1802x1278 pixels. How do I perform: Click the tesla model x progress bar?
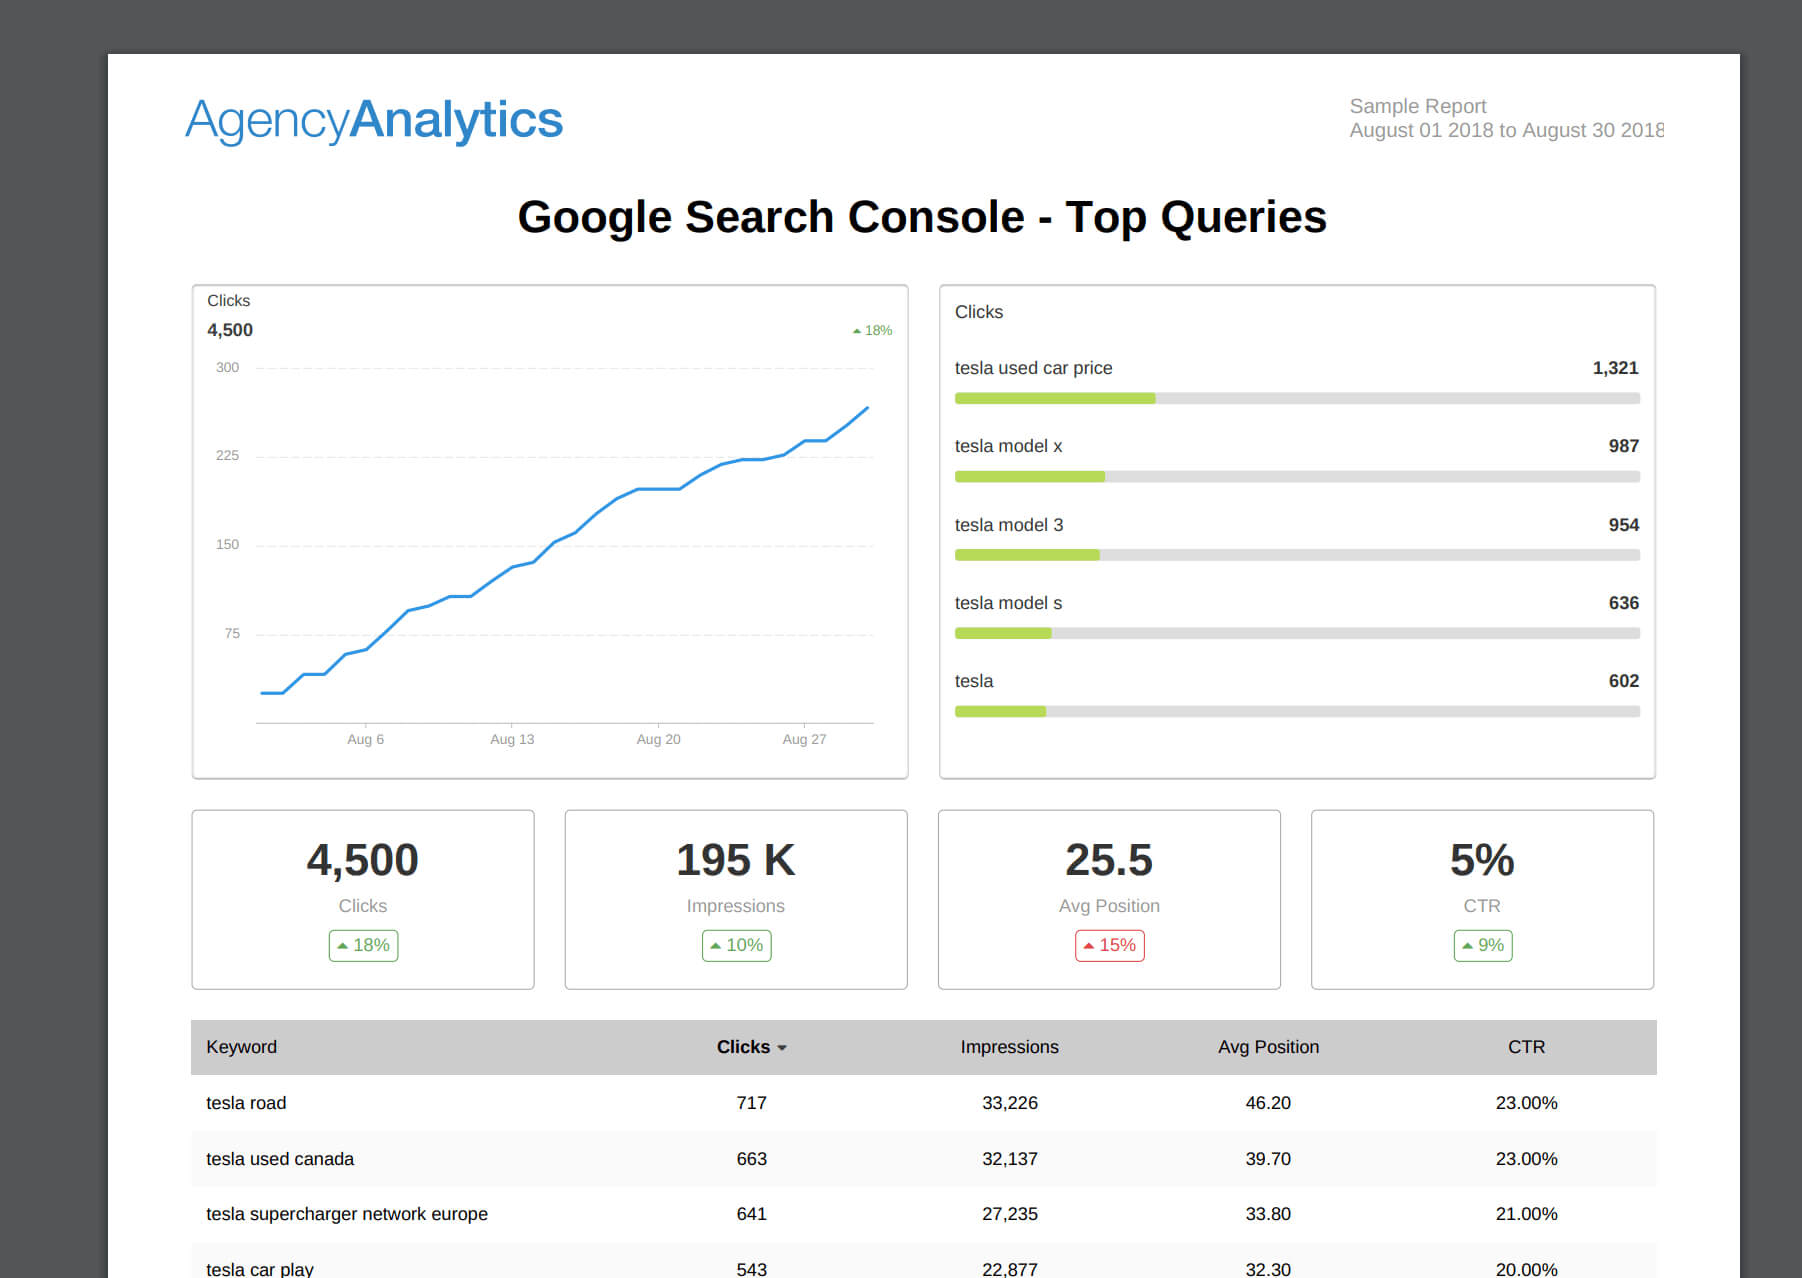[x=1297, y=477]
